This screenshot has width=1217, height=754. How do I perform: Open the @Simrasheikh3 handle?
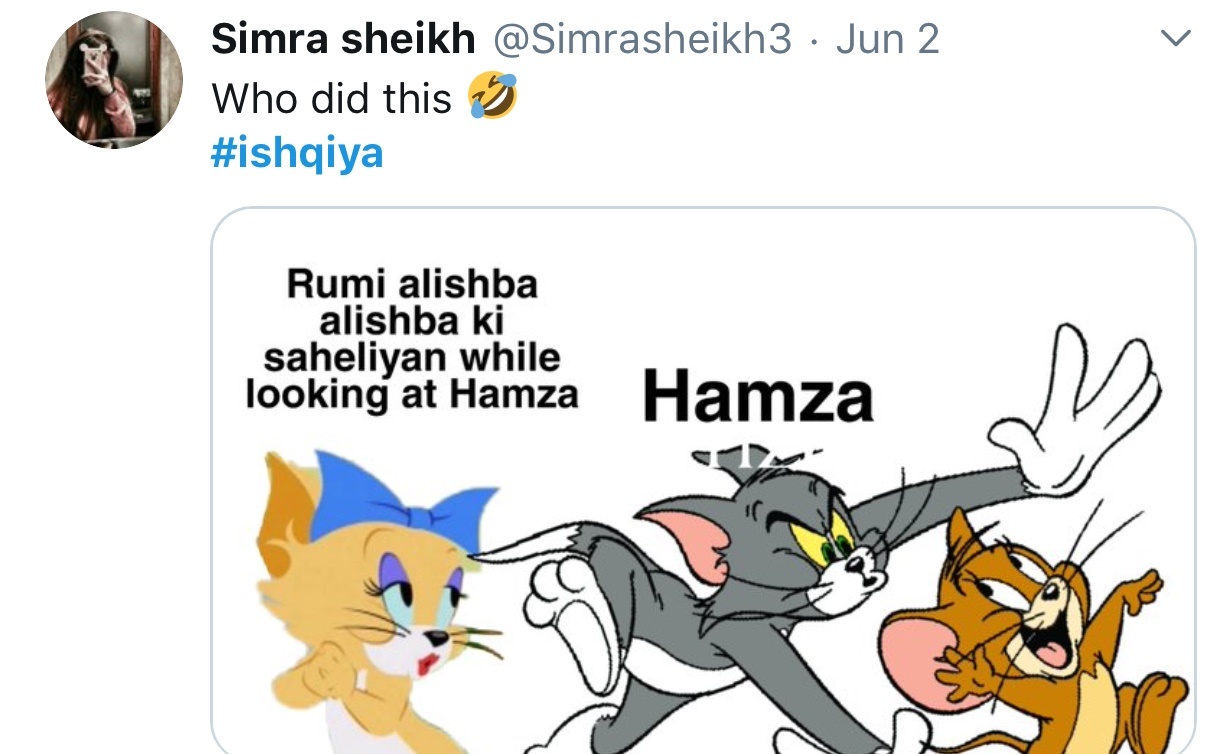642,40
